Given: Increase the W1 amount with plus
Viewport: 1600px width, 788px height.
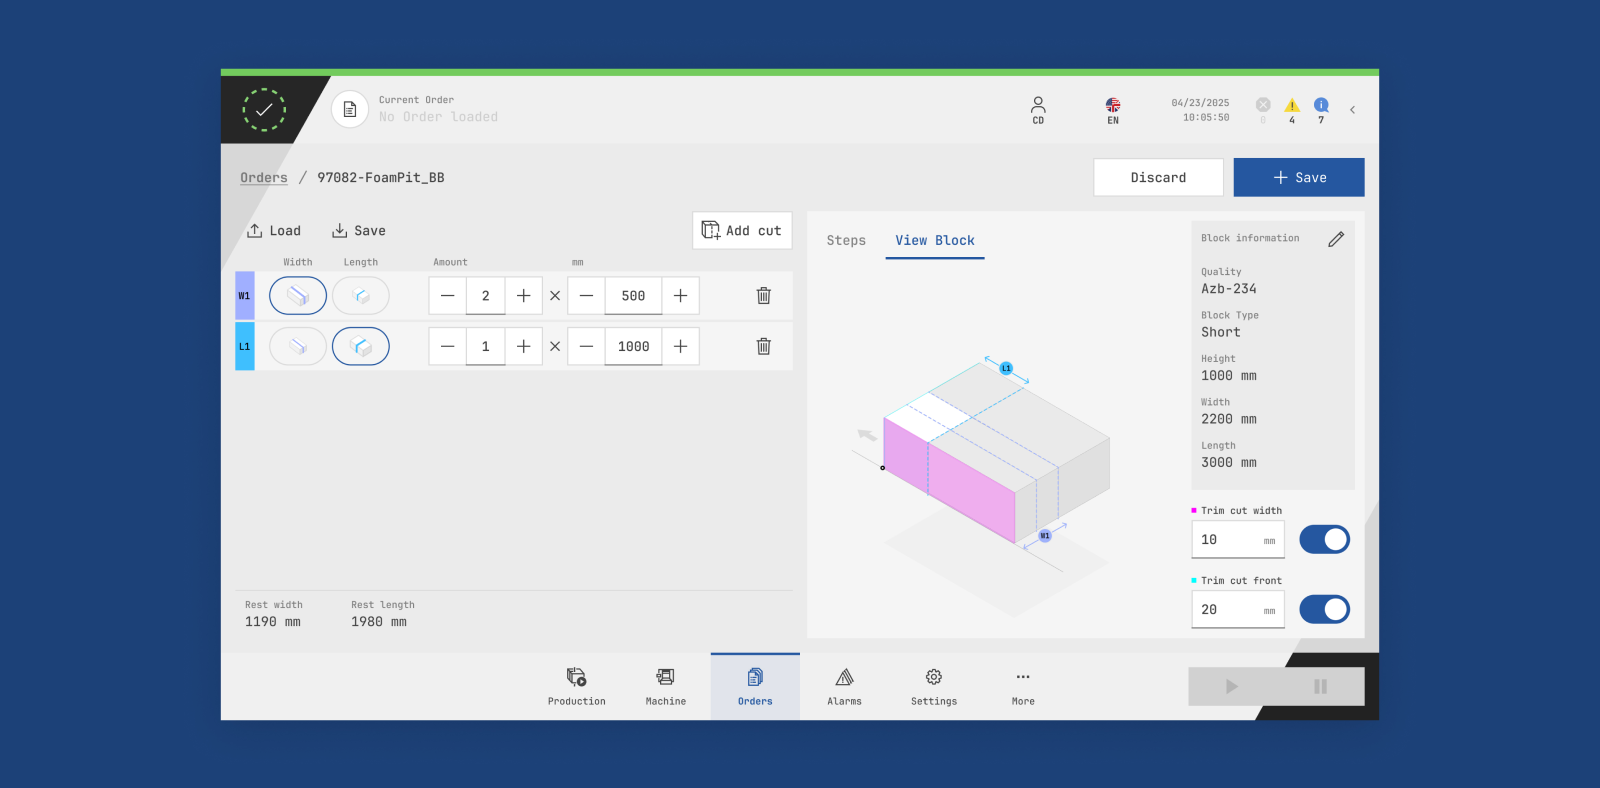Looking at the screenshot, I should [523, 296].
